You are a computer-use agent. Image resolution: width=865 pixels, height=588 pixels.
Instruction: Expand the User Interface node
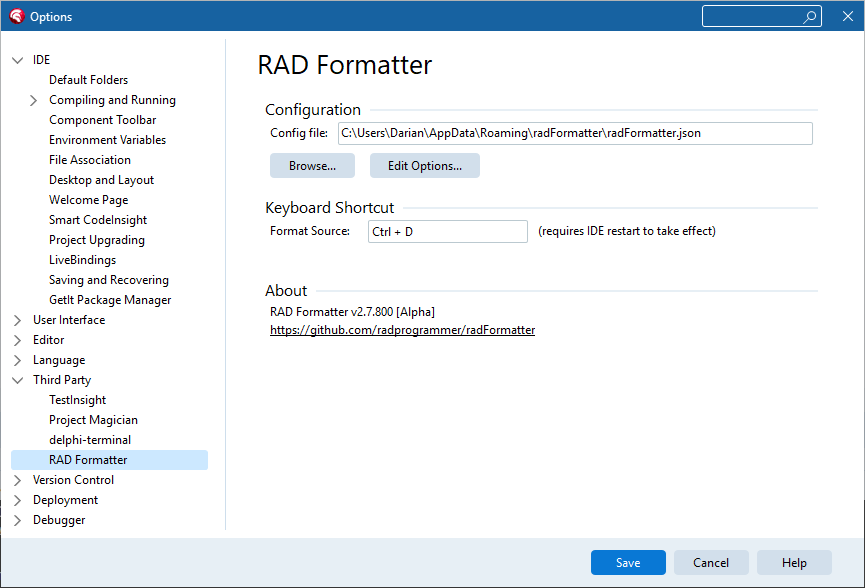click(18, 320)
